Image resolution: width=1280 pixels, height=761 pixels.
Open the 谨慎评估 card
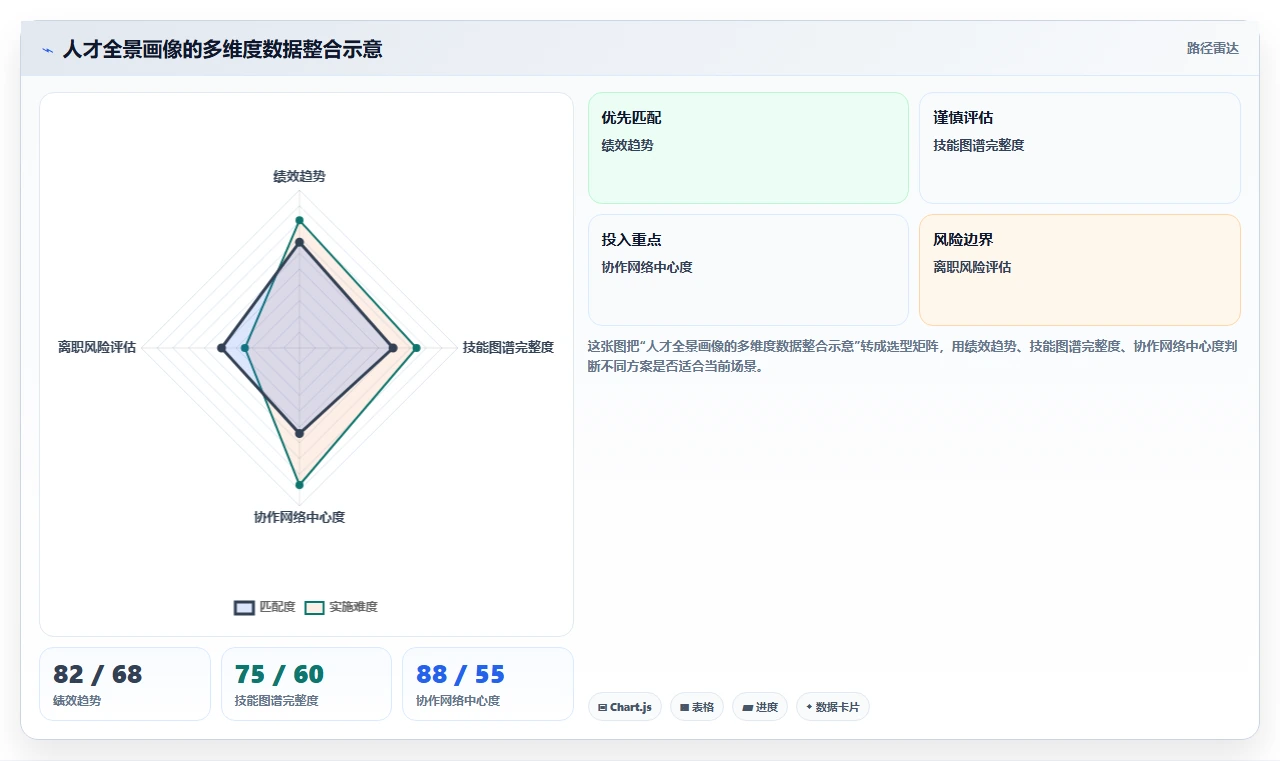click(1080, 148)
